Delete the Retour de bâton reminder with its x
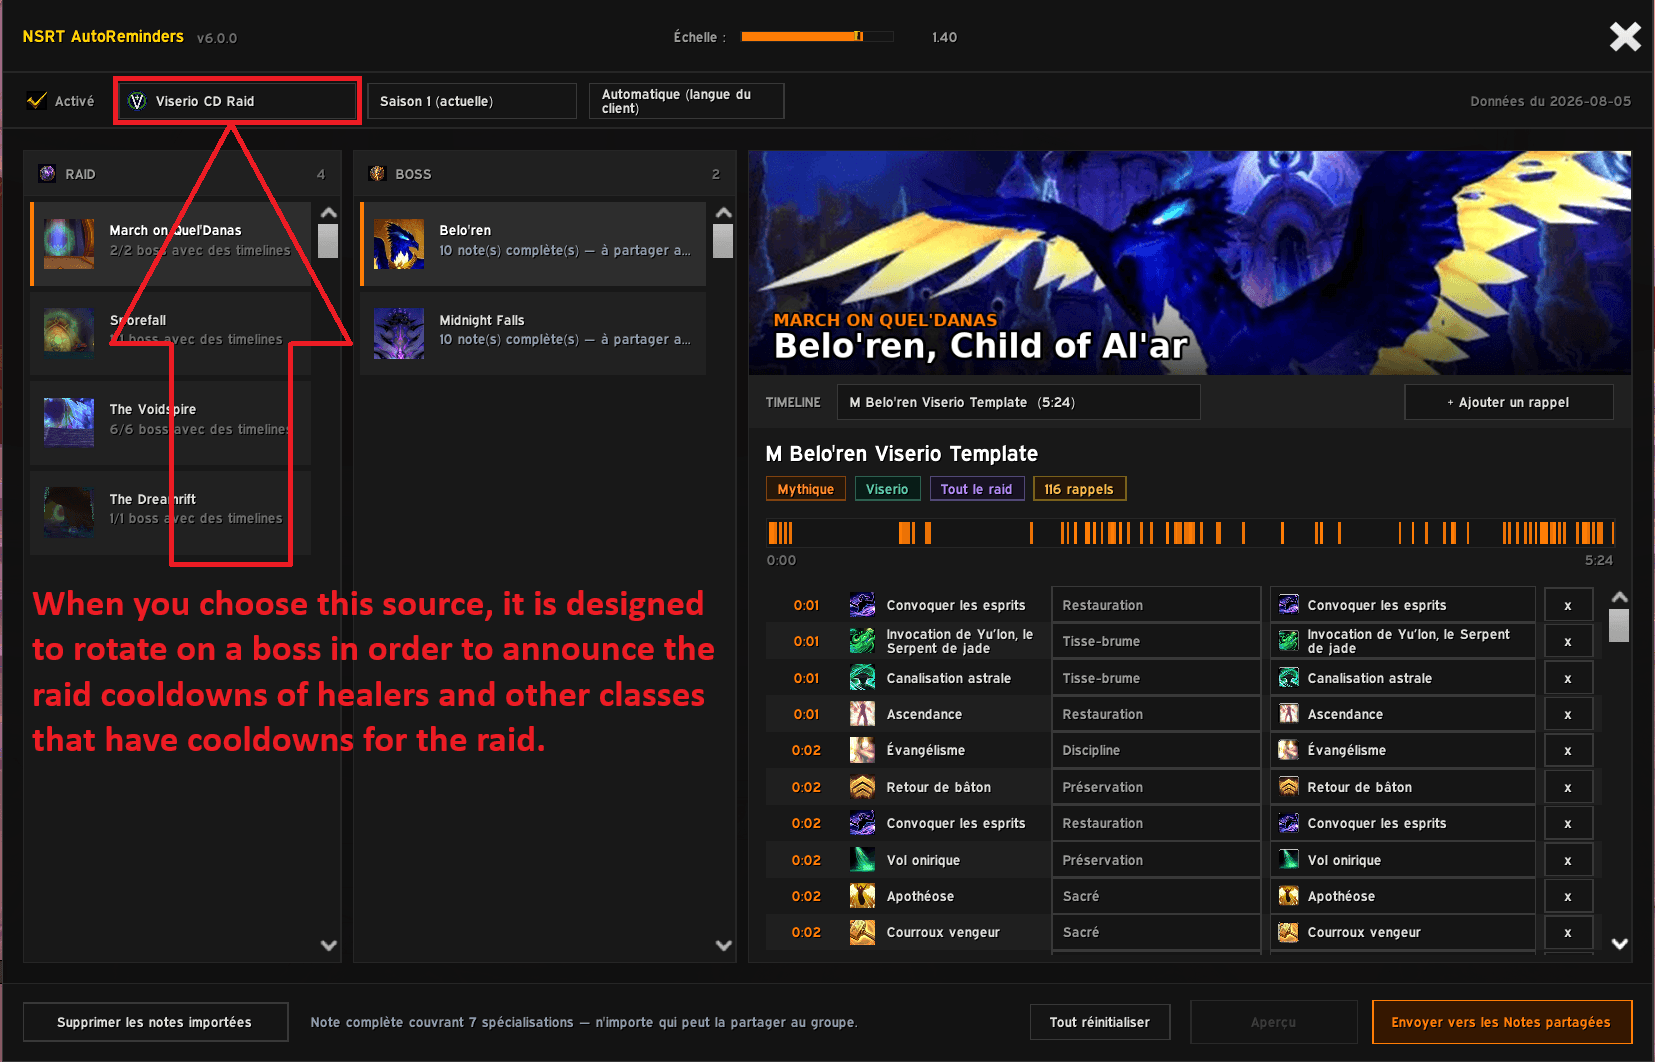This screenshot has height=1062, width=1655. click(x=1568, y=787)
